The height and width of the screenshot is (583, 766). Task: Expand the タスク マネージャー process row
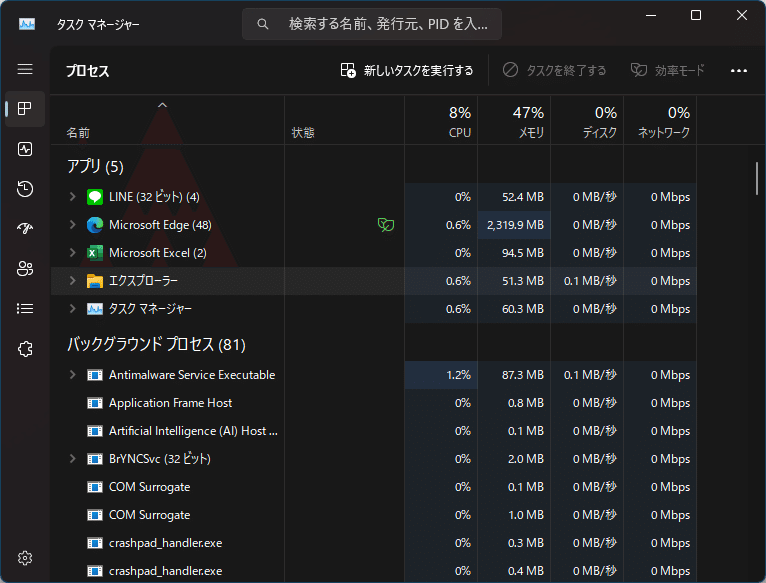pos(73,308)
